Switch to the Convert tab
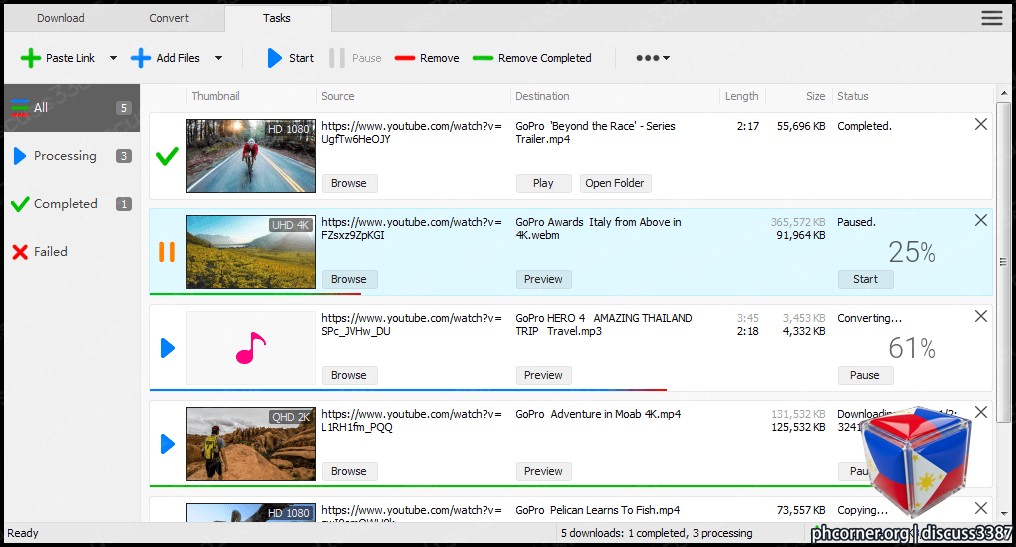1016x547 pixels. (169, 18)
